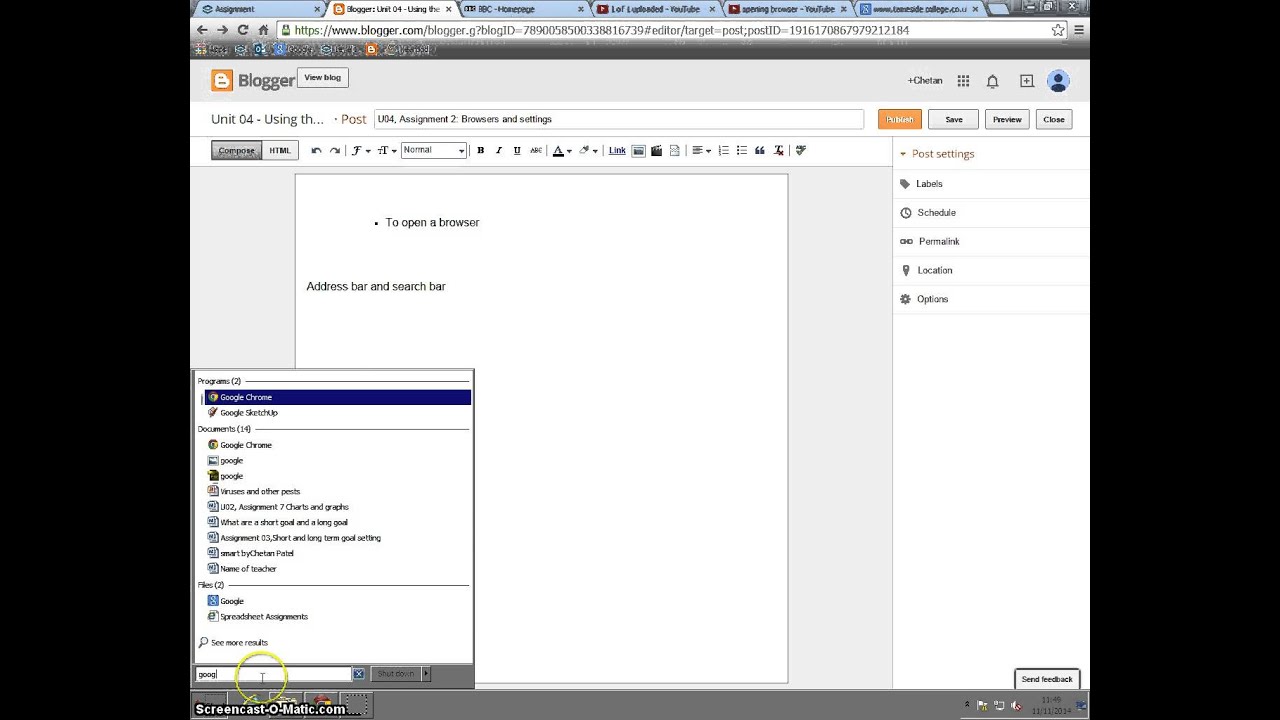
Task: Open the text color picker
Action: (x=562, y=151)
